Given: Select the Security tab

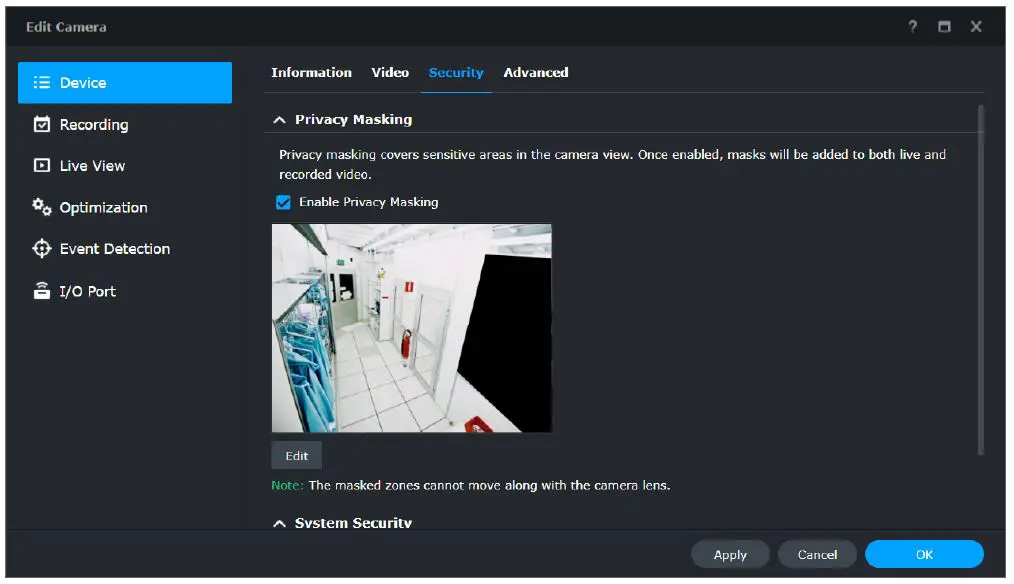Looking at the screenshot, I should [x=456, y=72].
